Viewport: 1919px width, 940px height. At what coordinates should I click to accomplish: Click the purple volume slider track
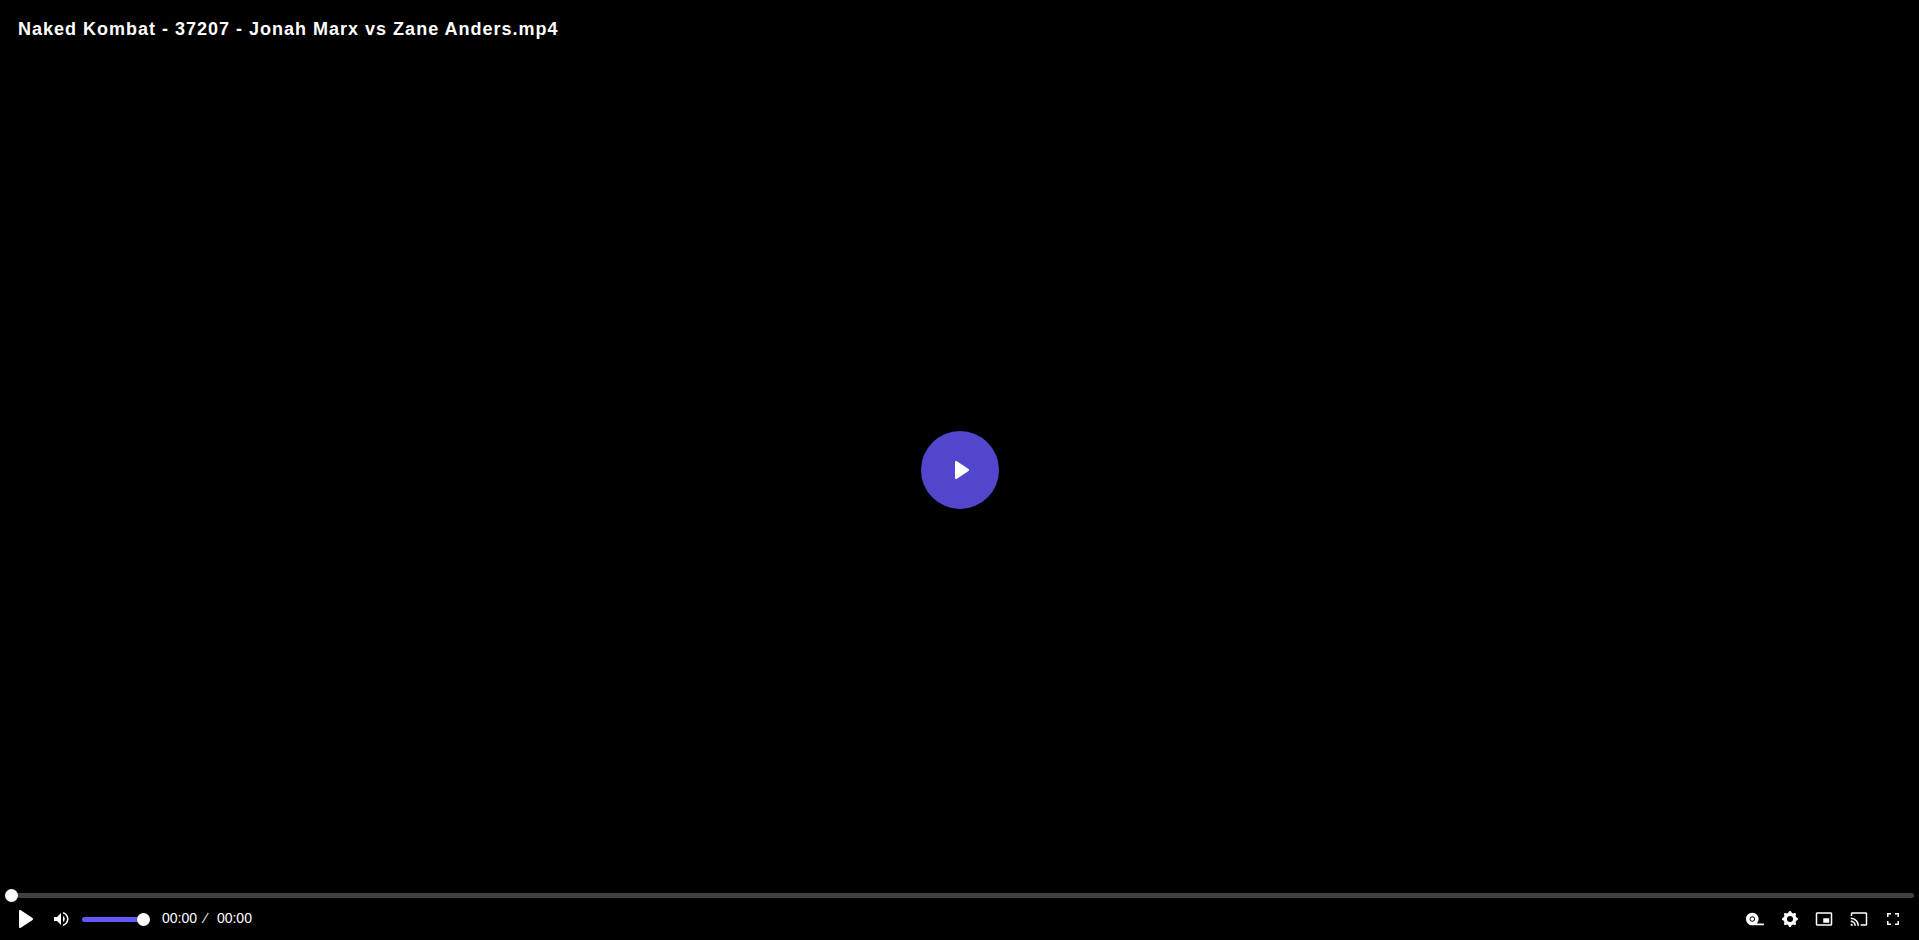[x=112, y=919]
